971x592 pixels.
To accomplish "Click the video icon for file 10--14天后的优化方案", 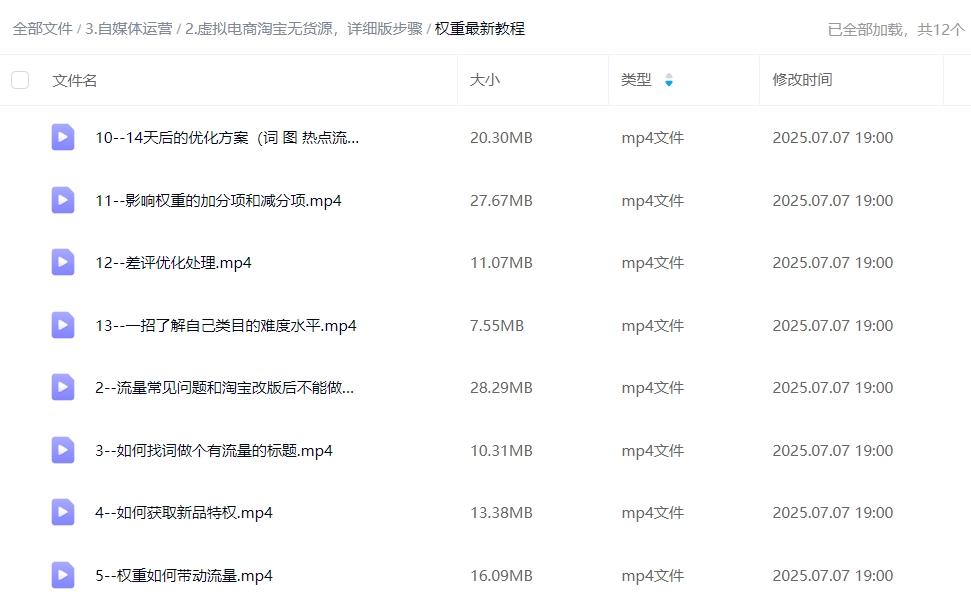I will point(63,138).
